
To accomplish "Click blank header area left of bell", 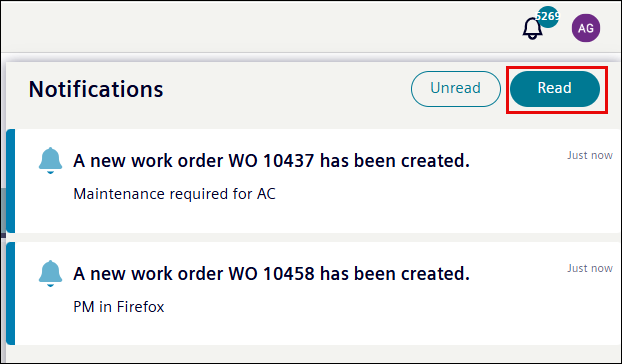I will (x=258, y=27).
